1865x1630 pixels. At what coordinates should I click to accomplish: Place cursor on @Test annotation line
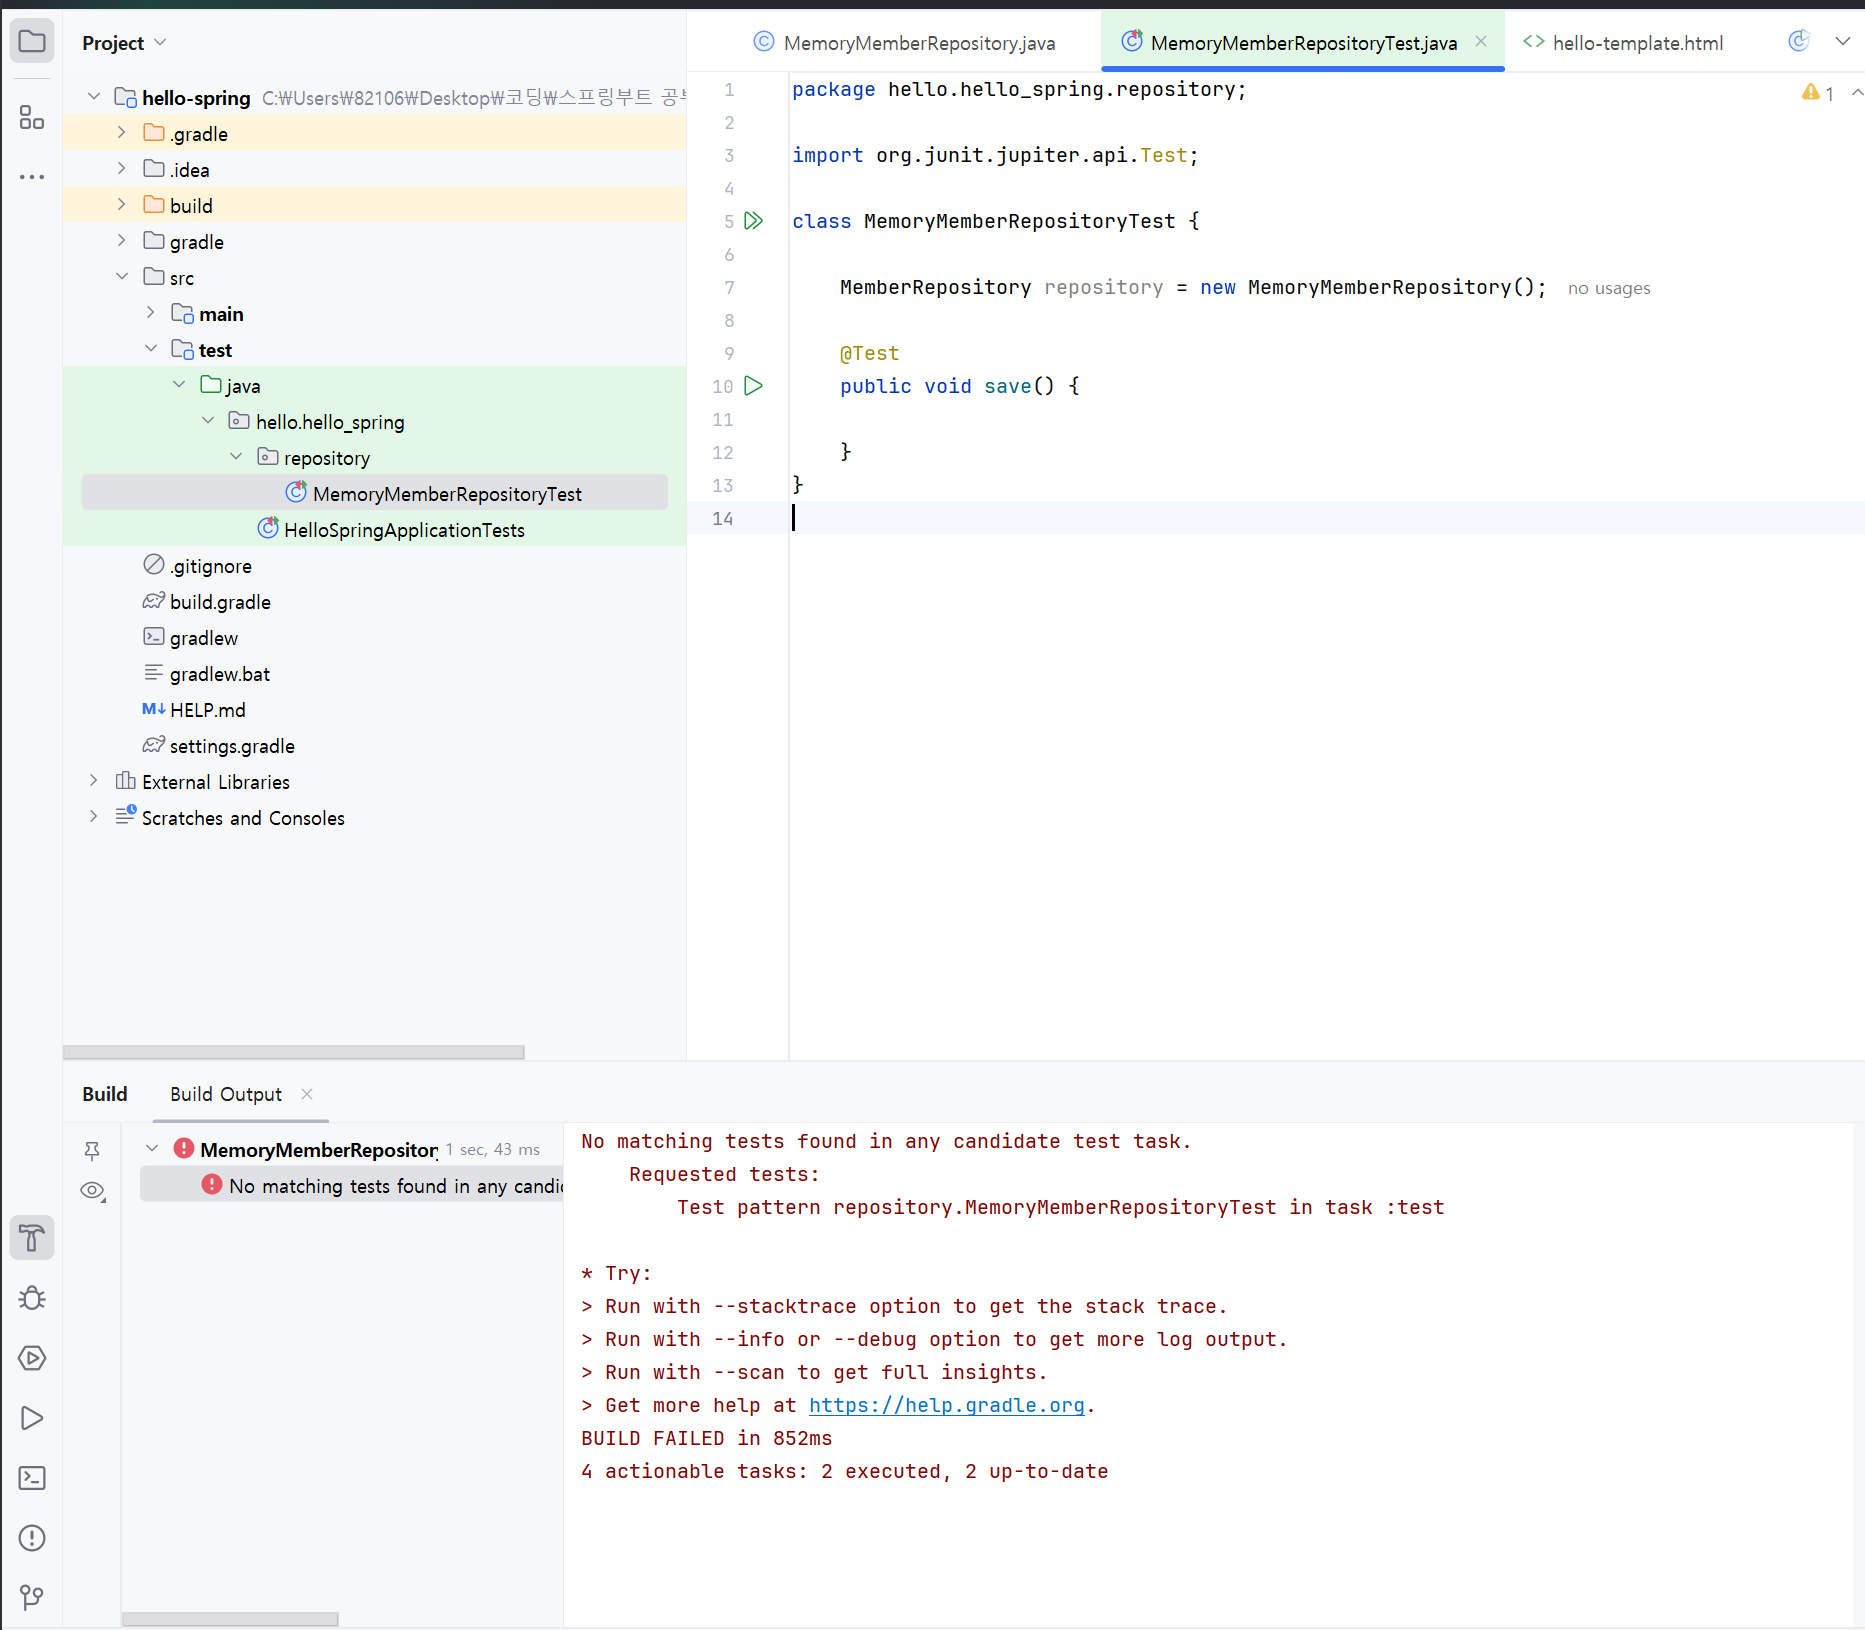(x=869, y=353)
